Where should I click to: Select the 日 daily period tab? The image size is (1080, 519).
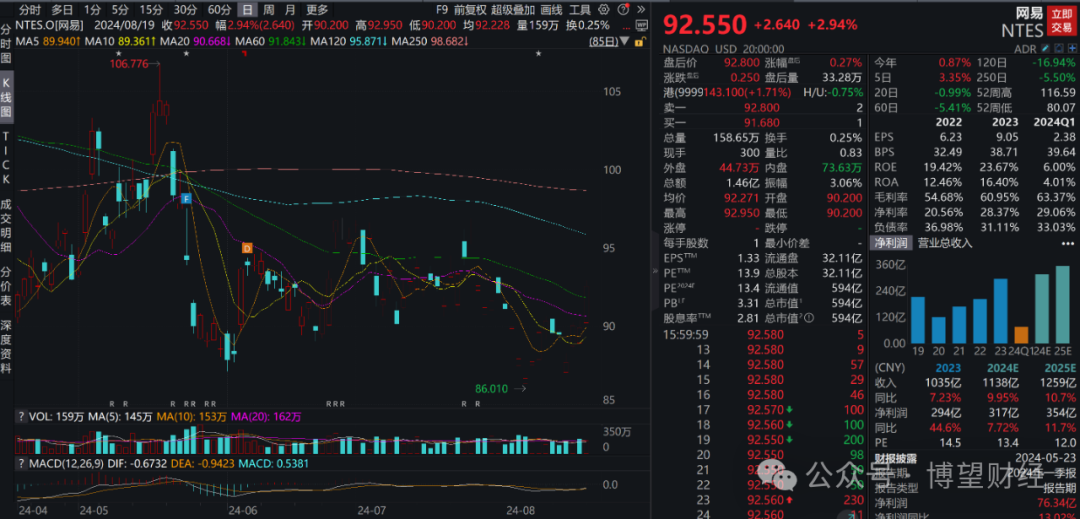pos(247,10)
